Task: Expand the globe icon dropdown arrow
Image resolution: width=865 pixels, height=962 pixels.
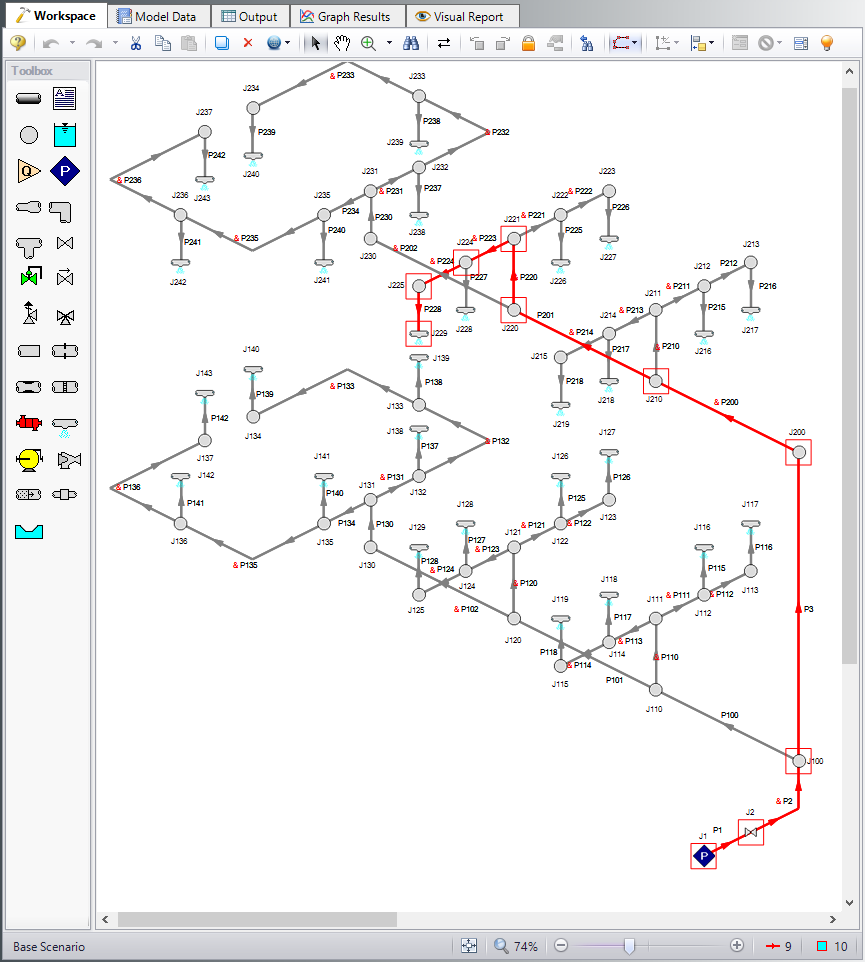Action: tap(288, 43)
